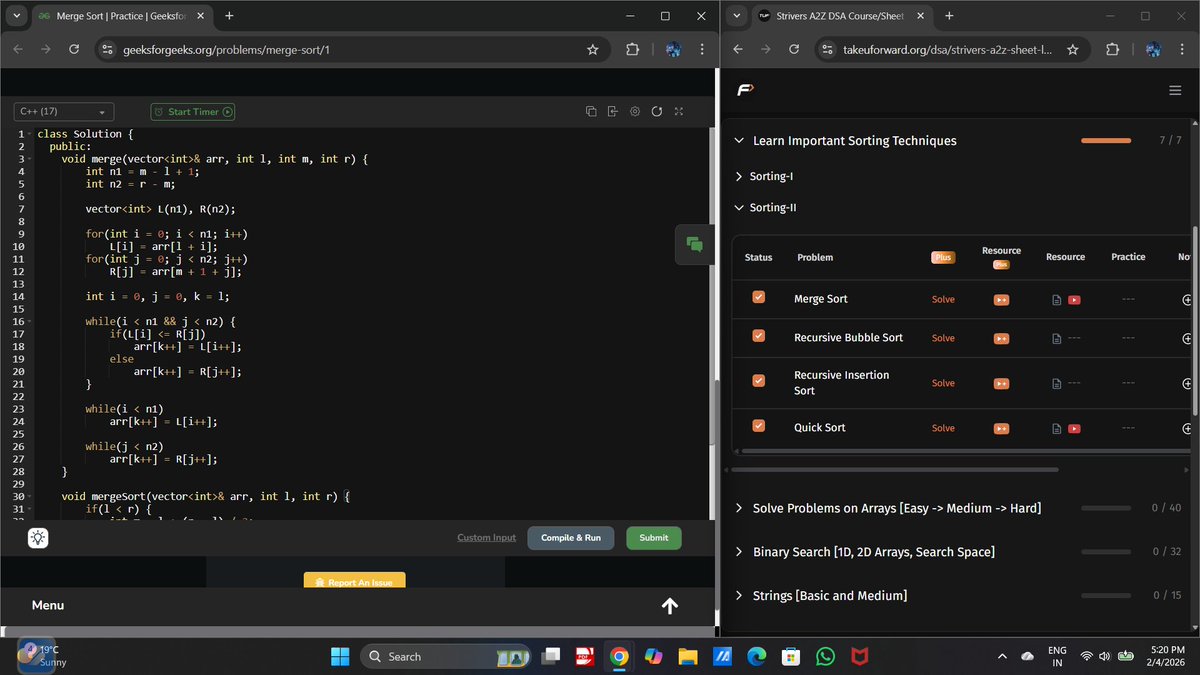
Task: Open the YouTube video for Quick Sort
Action: pos(1074,429)
